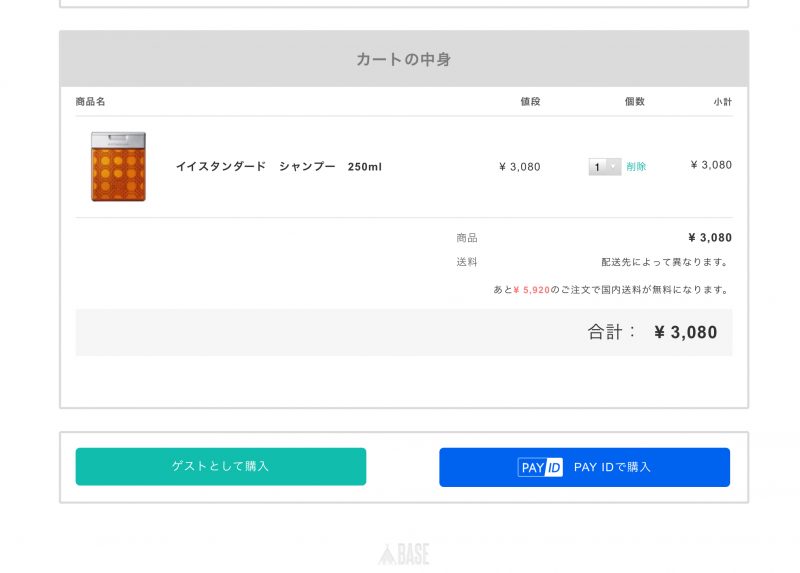Viewport: 800px width, 573px height.
Task: Click the 送料 label in summary
Action: [x=467, y=262]
